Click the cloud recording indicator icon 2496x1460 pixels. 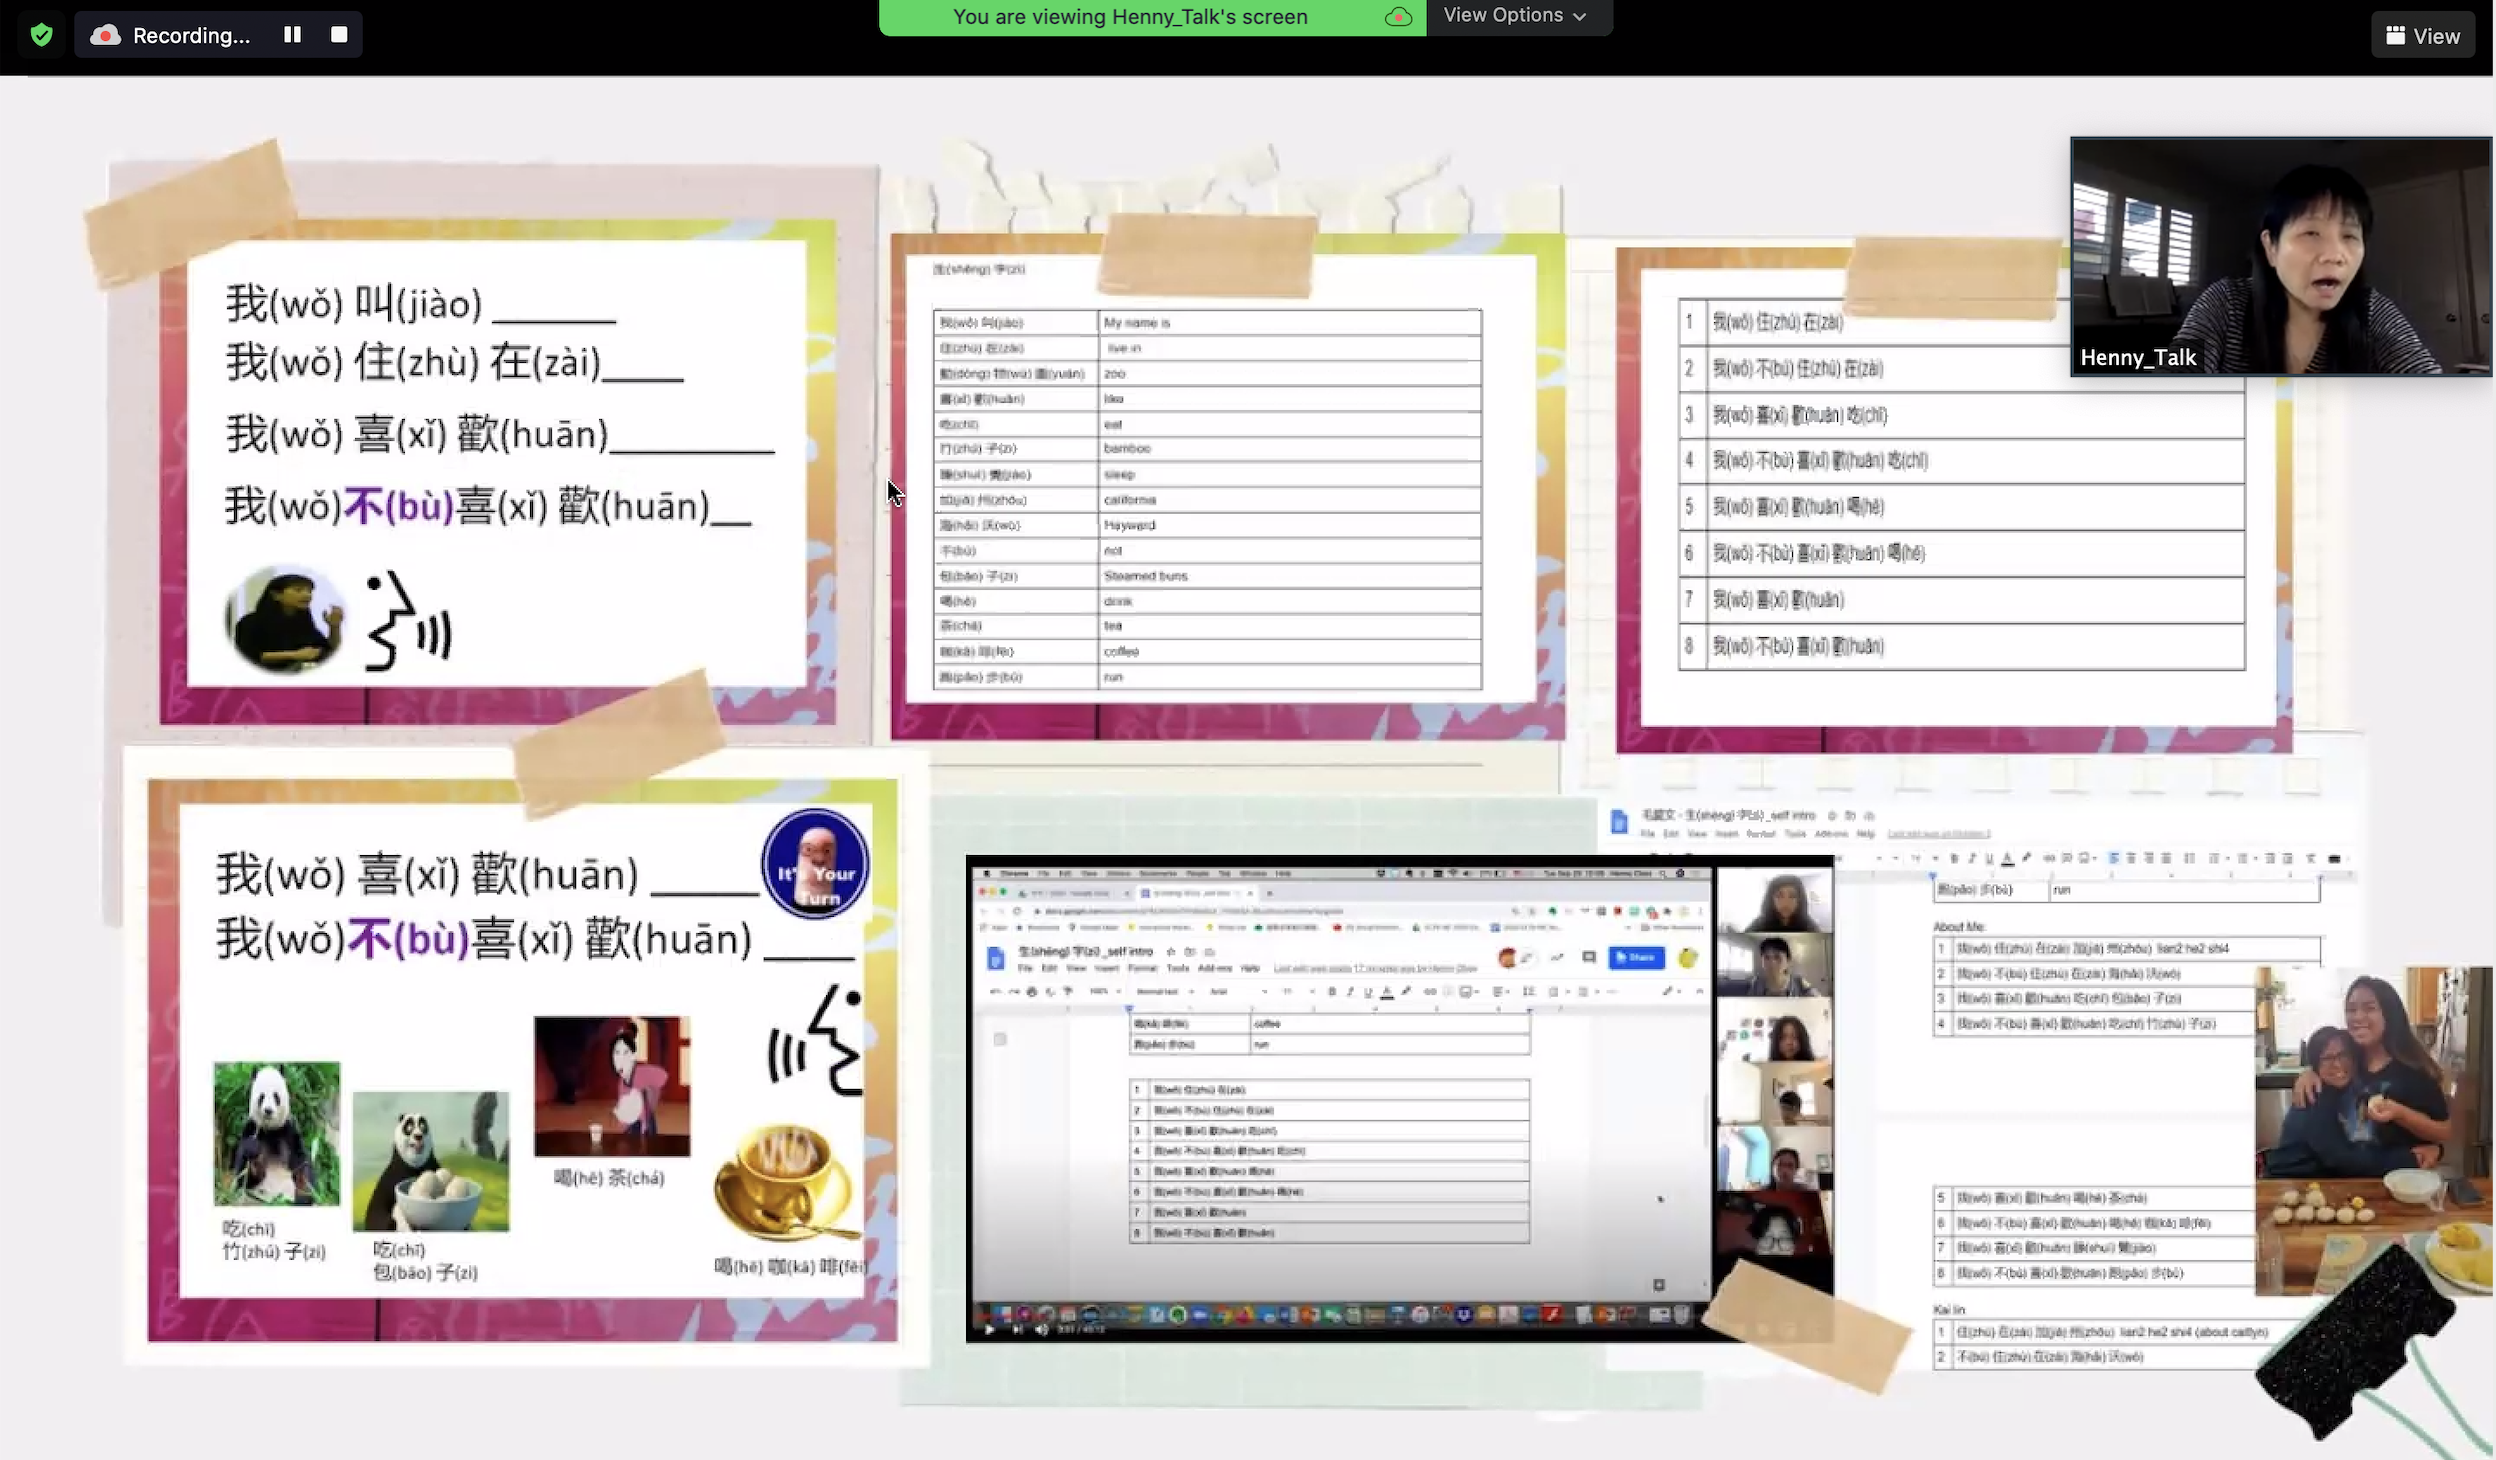pos(106,35)
